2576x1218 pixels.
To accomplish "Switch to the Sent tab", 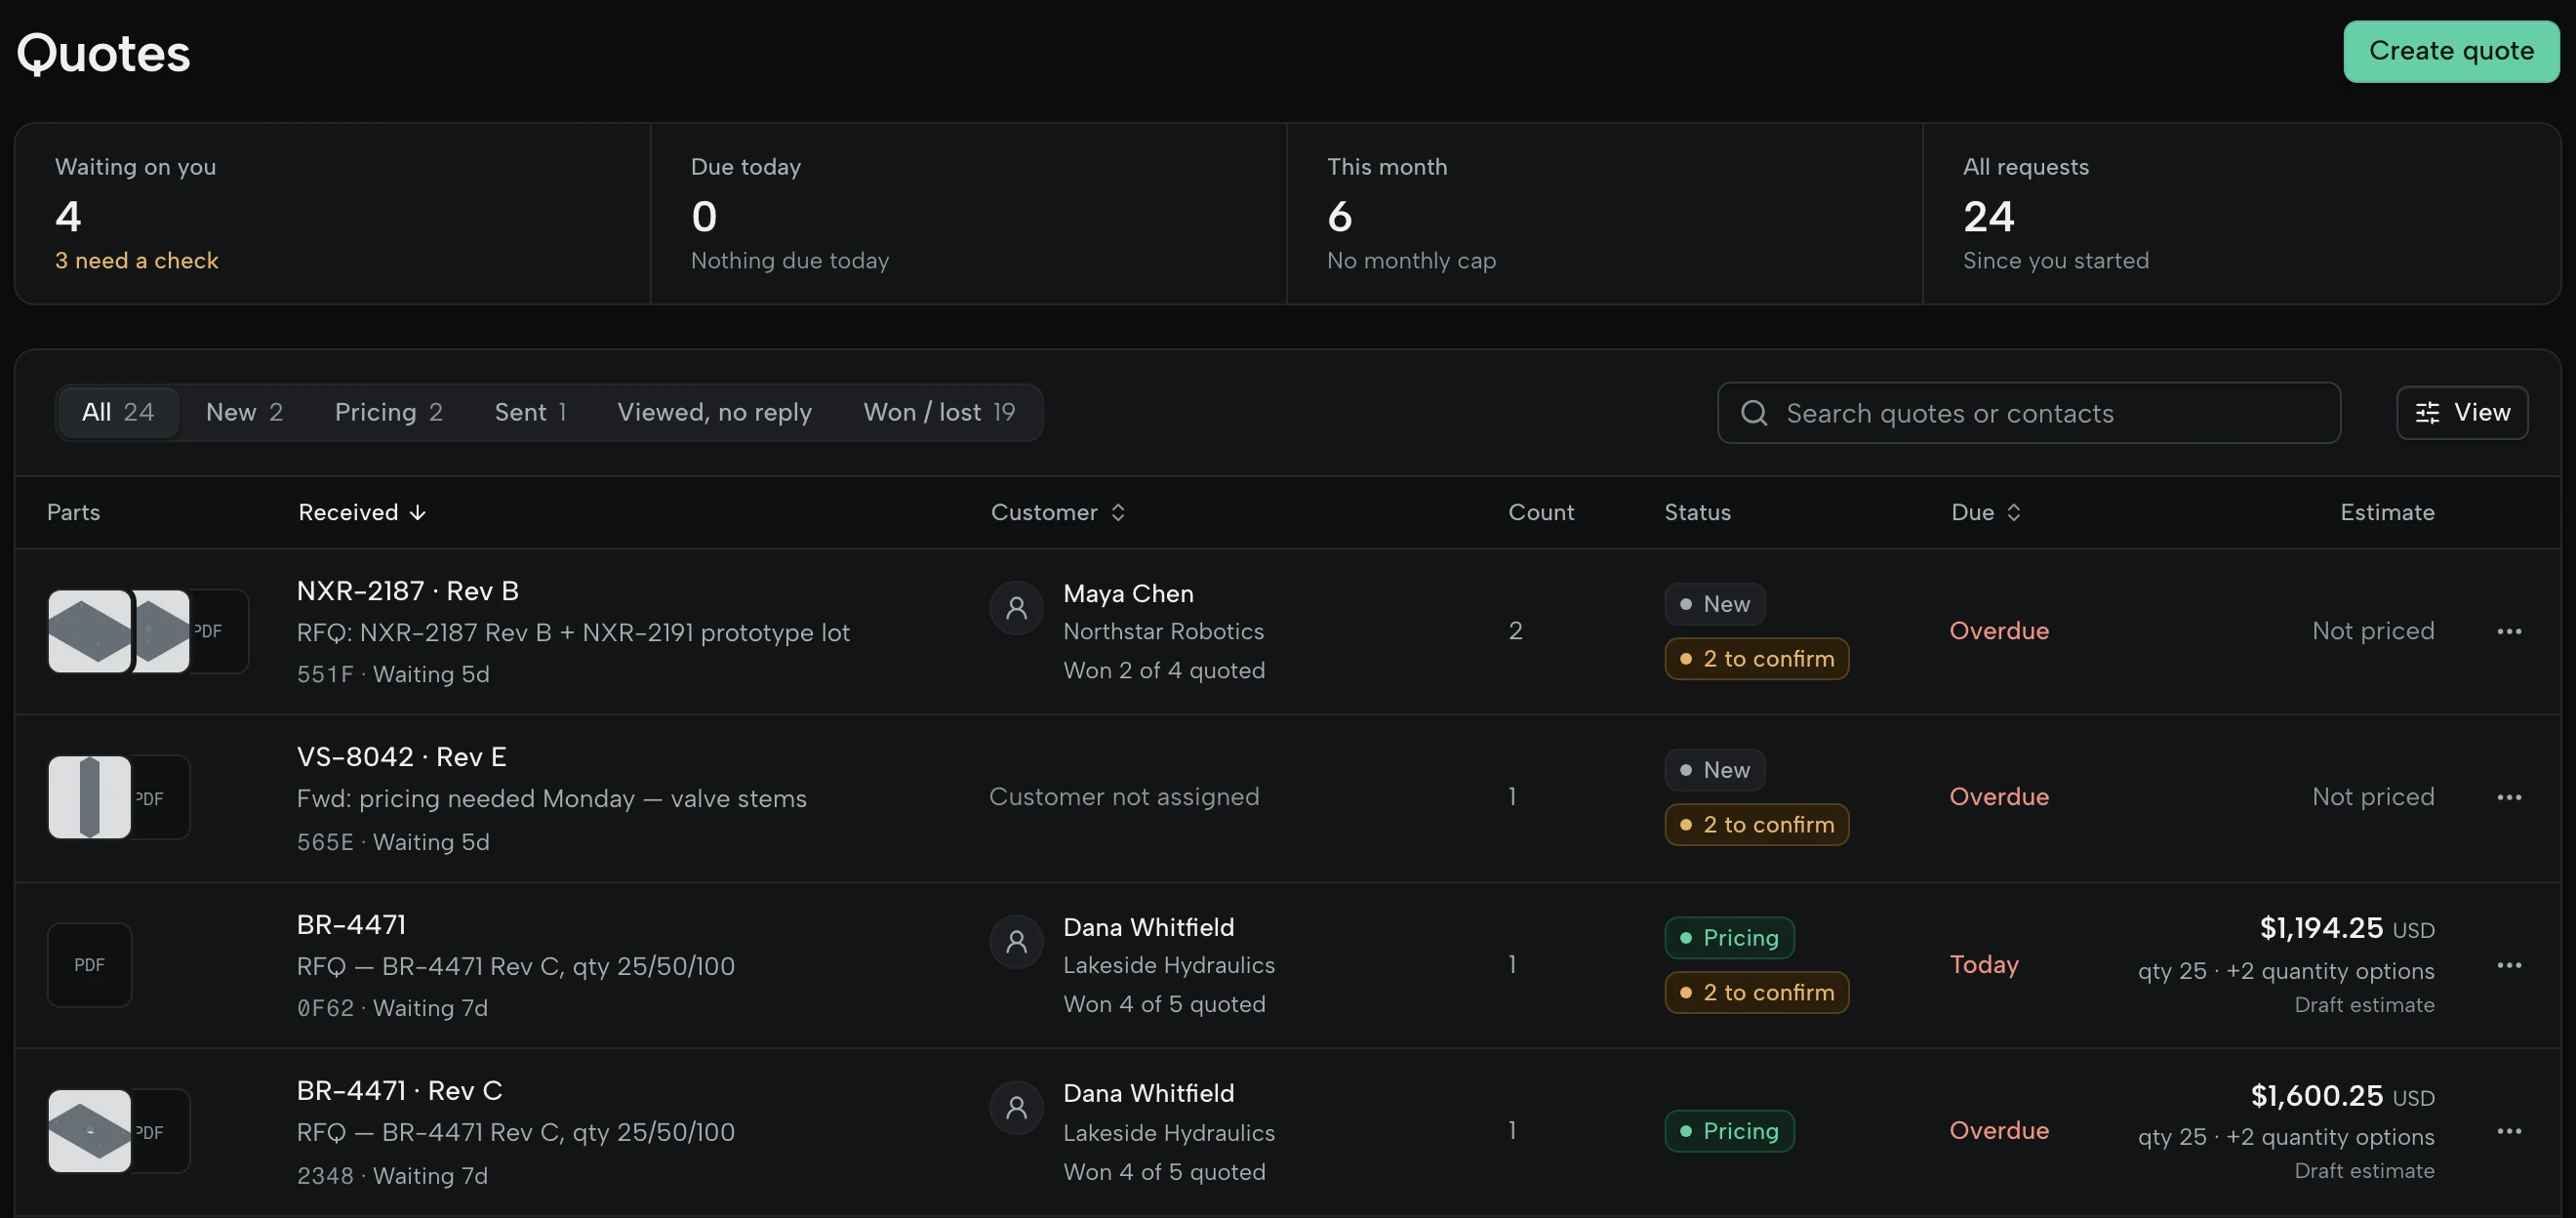I will click(530, 412).
